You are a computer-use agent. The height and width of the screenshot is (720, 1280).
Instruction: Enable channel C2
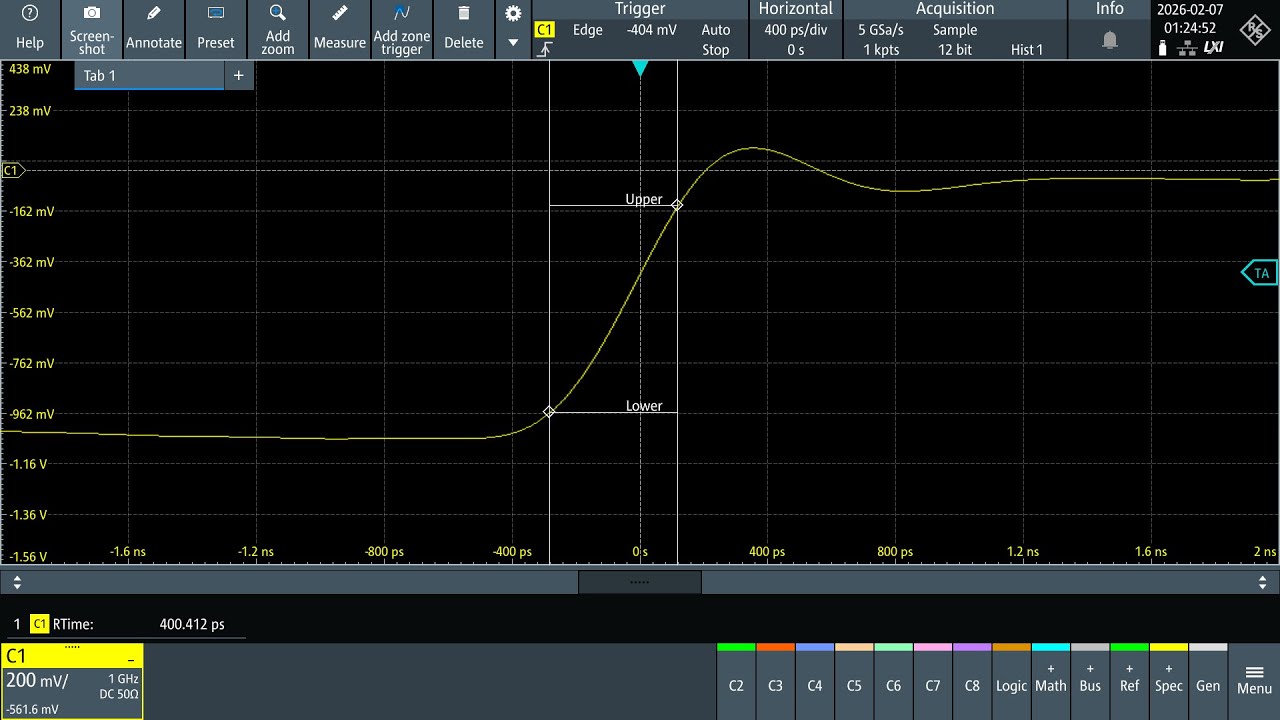(x=736, y=681)
